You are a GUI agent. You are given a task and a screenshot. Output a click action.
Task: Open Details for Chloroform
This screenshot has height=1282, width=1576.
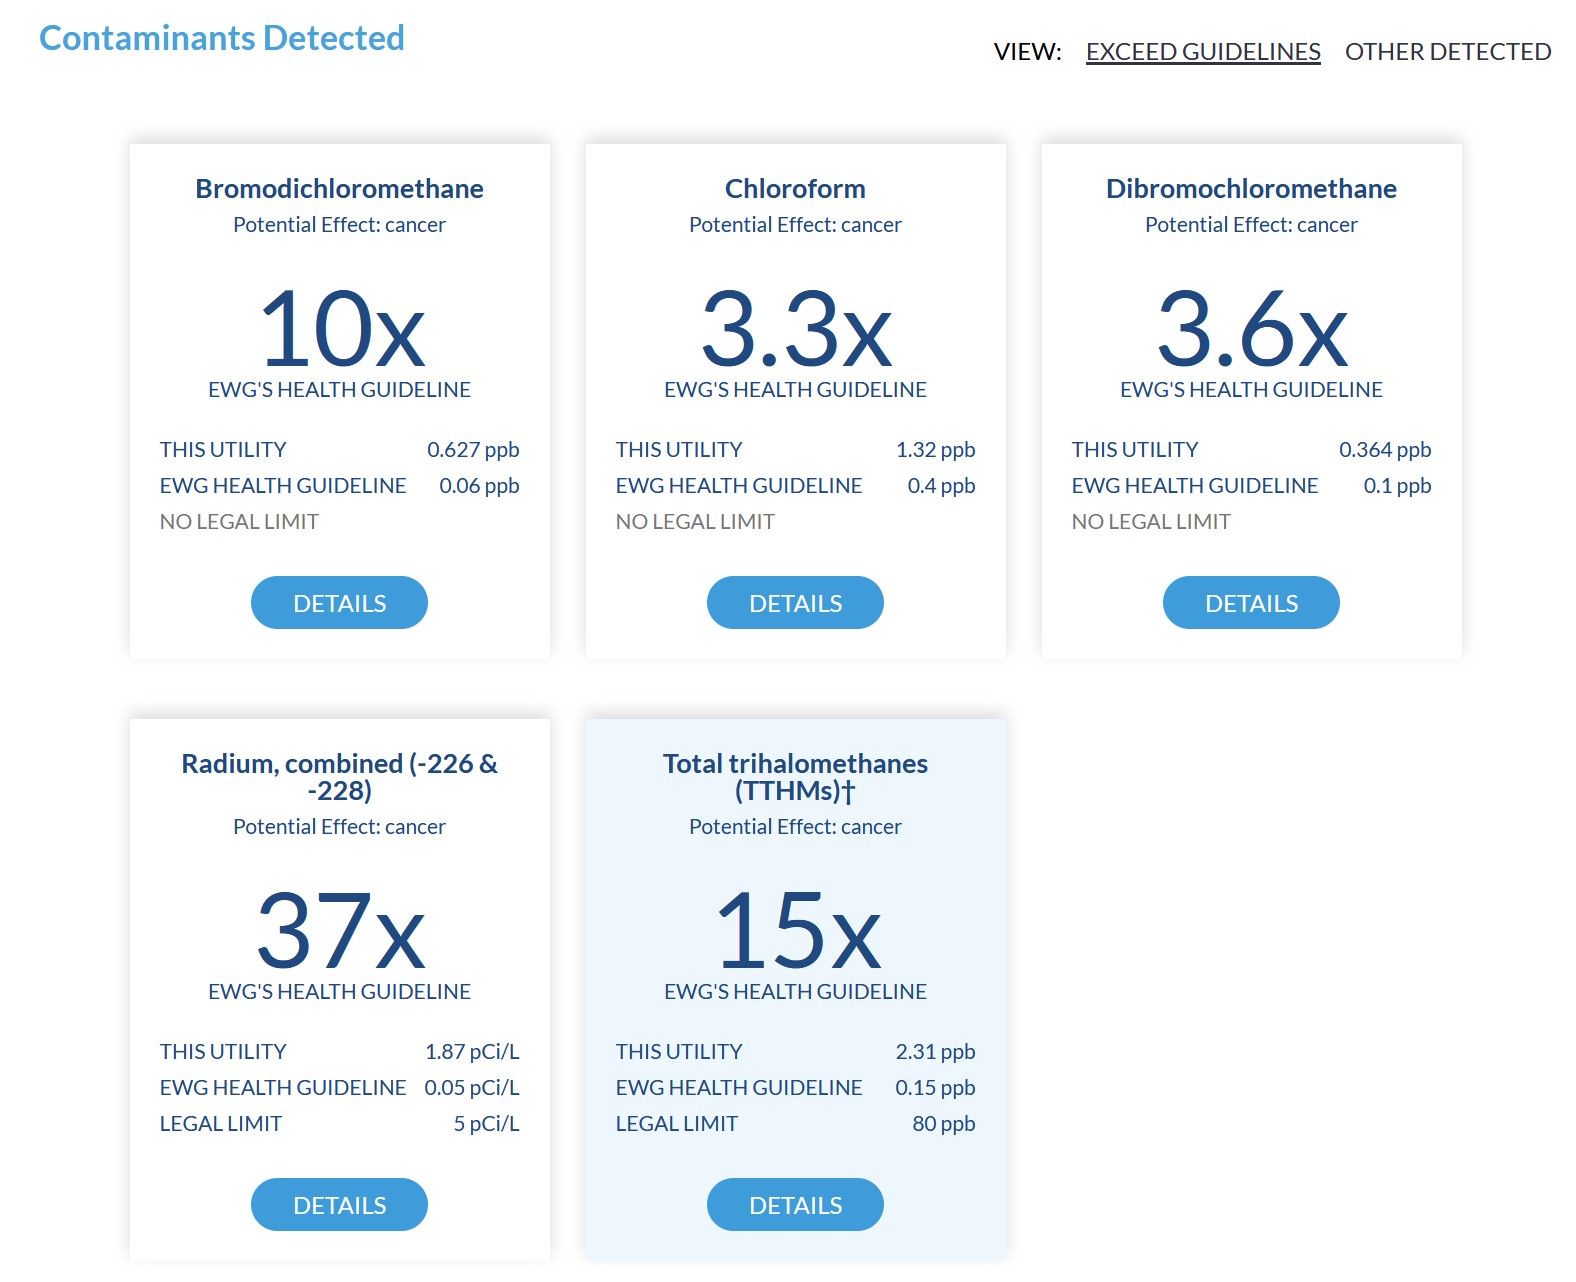tap(795, 603)
